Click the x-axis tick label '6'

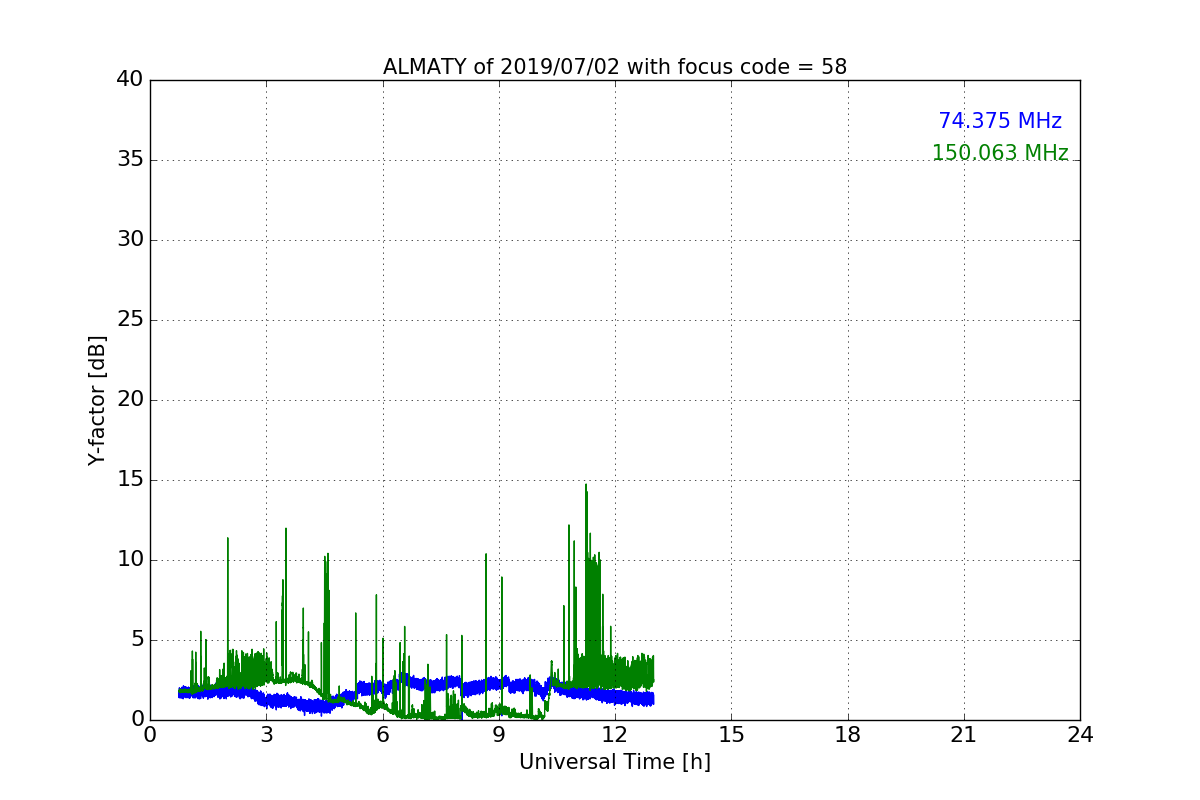383,735
